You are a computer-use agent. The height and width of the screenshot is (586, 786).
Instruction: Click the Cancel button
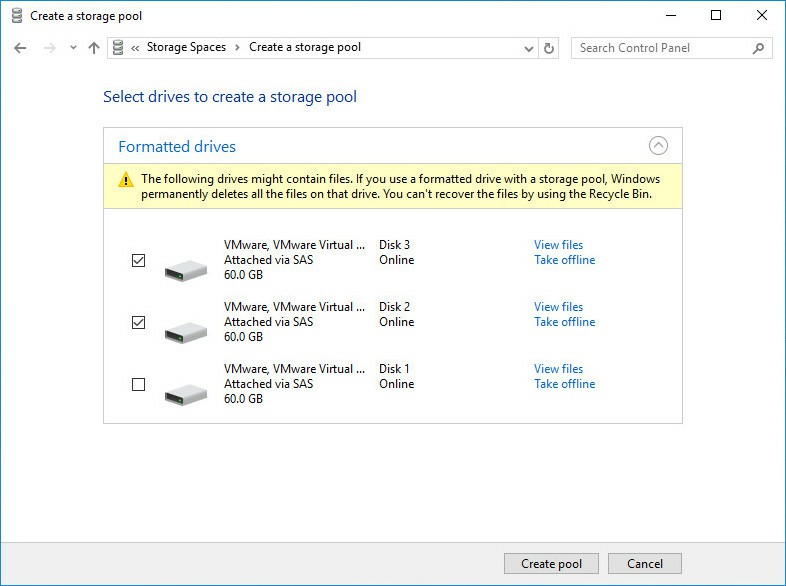[x=645, y=564]
